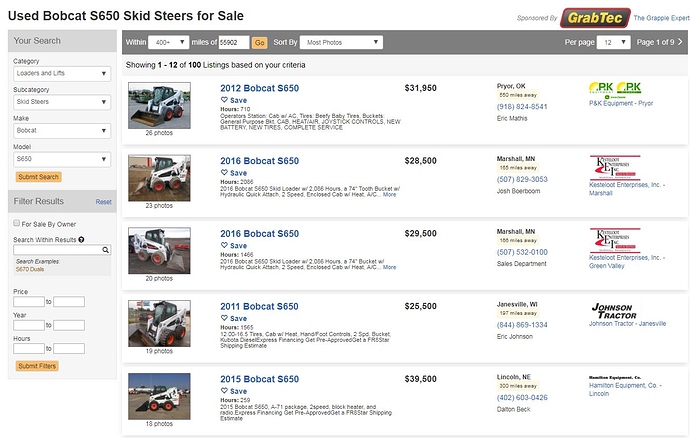Viewport: 690px width, 438px height.
Task: Open the 2015 Bobcat S650 listing title
Action: (260, 379)
